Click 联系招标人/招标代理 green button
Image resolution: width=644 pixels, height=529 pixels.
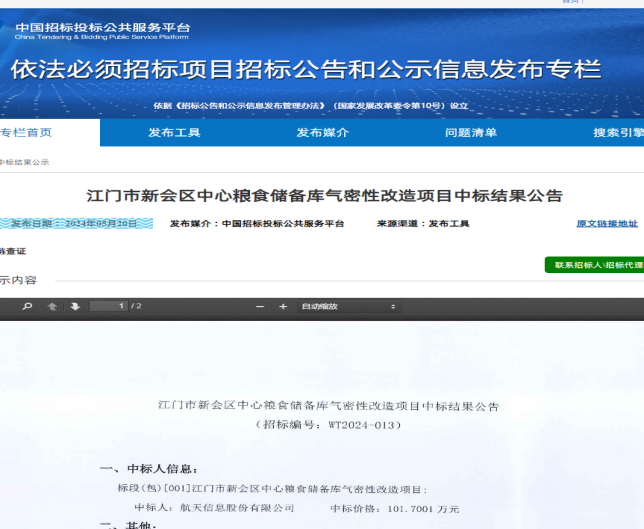pos(595,265)
